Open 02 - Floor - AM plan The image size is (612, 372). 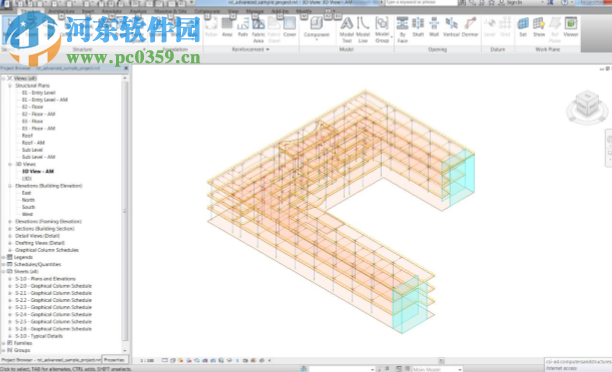[39, 114]
